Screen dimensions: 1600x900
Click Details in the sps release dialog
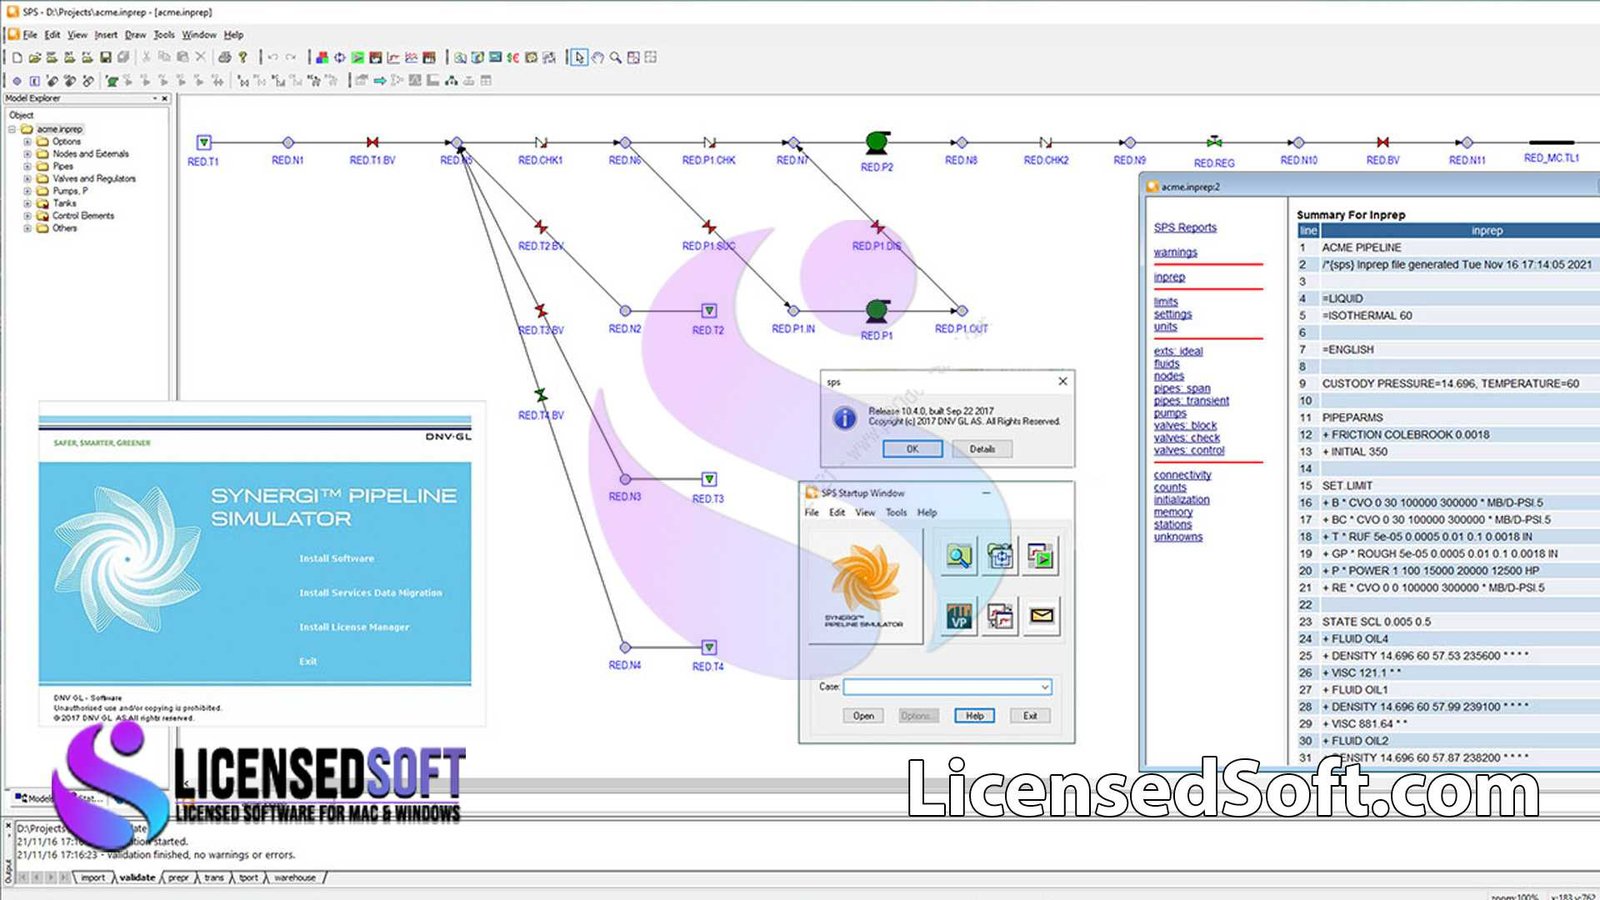pos(982,449)
